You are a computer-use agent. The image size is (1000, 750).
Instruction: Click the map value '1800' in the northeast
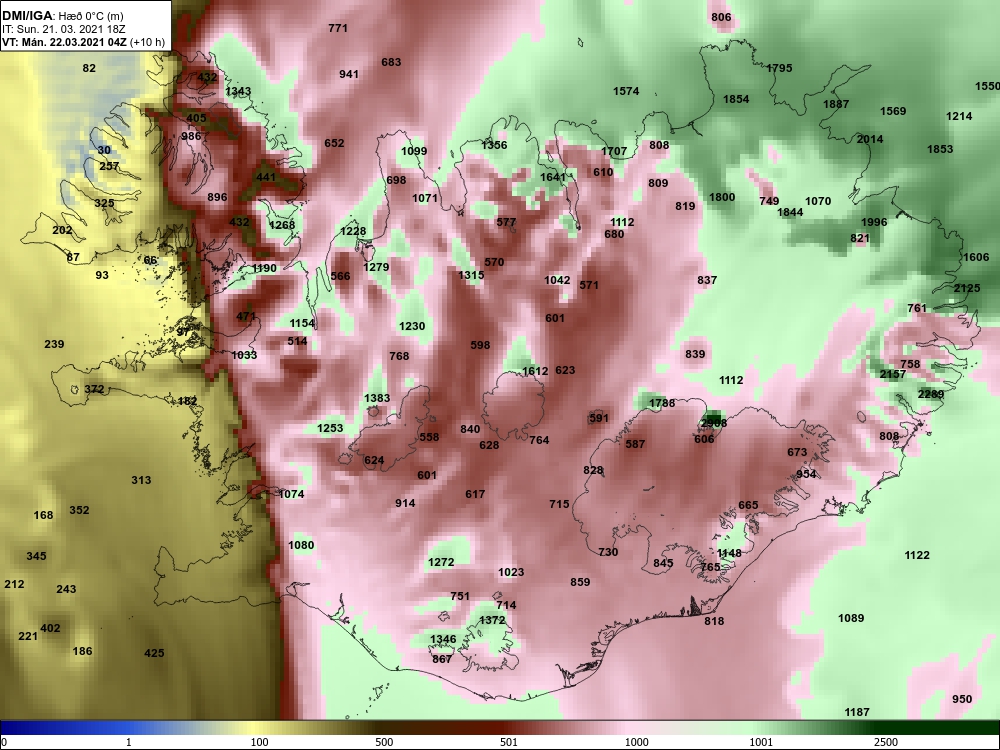pyautogui.click(x=722, y=197)
